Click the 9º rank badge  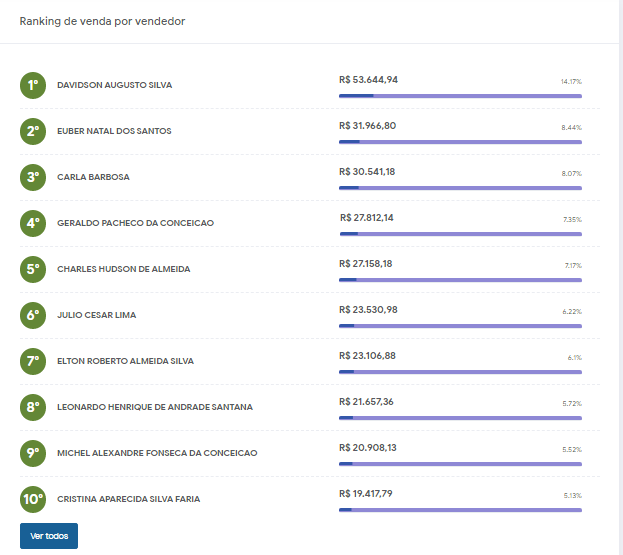coord(33,453)
